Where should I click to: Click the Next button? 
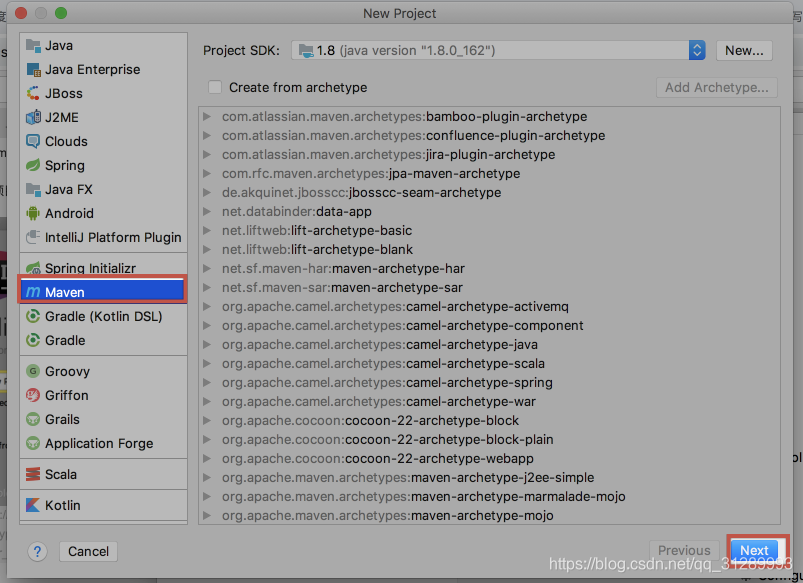754,550
